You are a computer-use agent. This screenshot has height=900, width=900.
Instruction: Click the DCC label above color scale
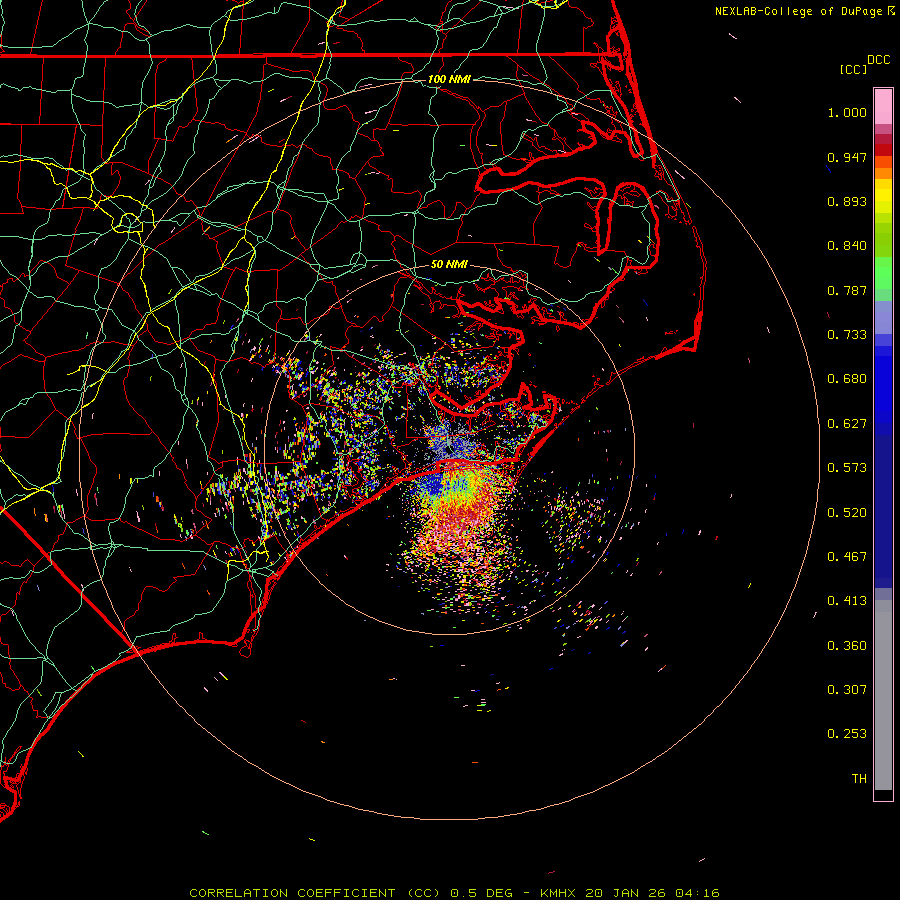pyautogui.click(x=879, y=60)
